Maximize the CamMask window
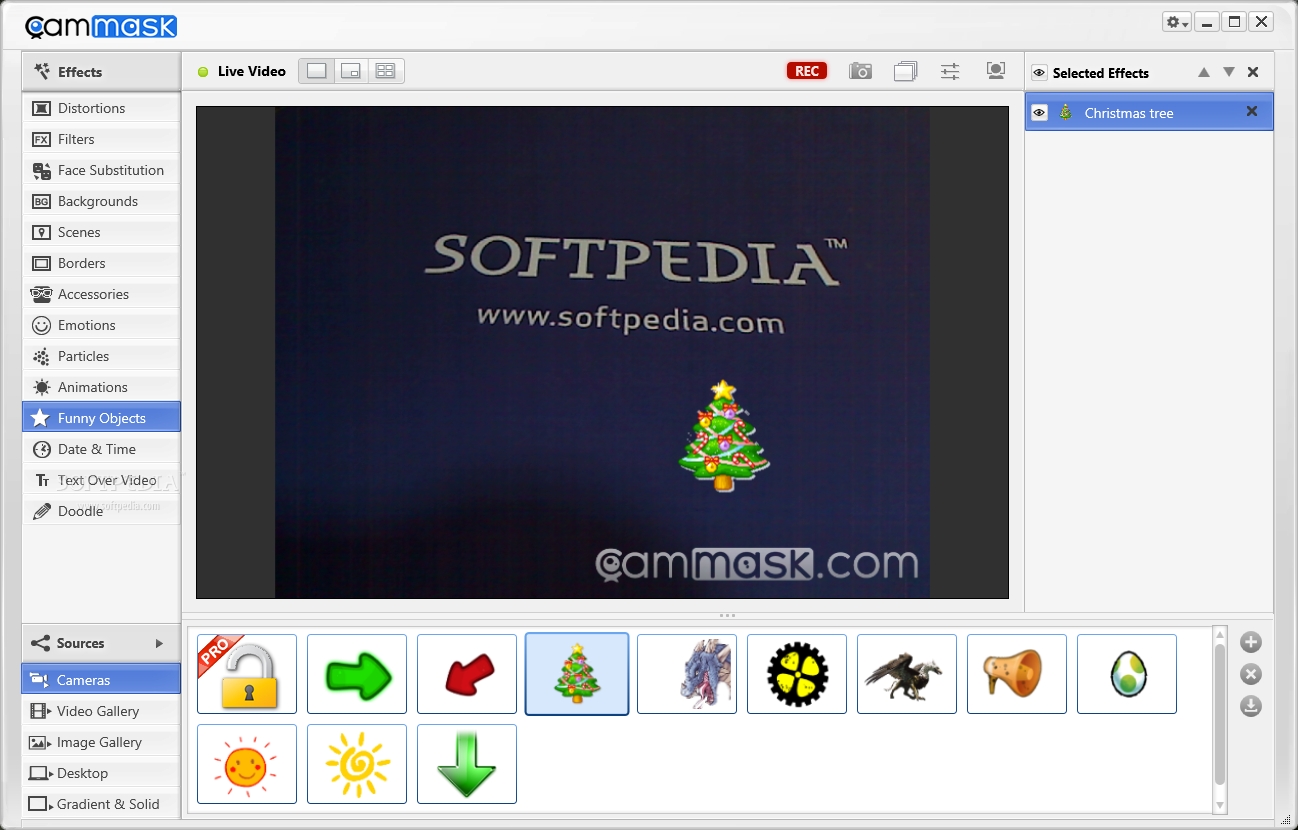This screenshot has width=1298, height=830. (x=1235, y=21)
